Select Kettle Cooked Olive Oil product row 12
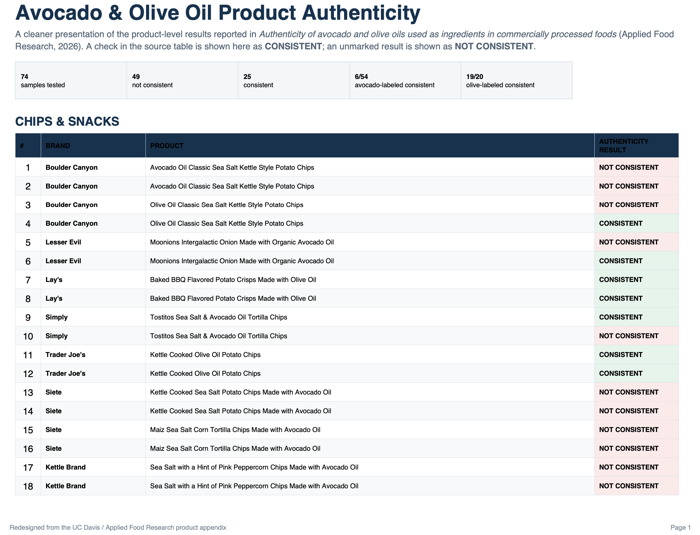Screen dimensions: 700x535 pyautogui.click(x=205, y=373)
